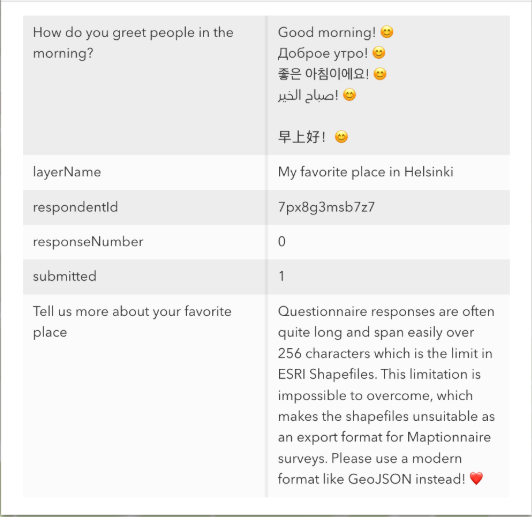
Task: Select the responseNumber field label
Action: tap(88, 242)
